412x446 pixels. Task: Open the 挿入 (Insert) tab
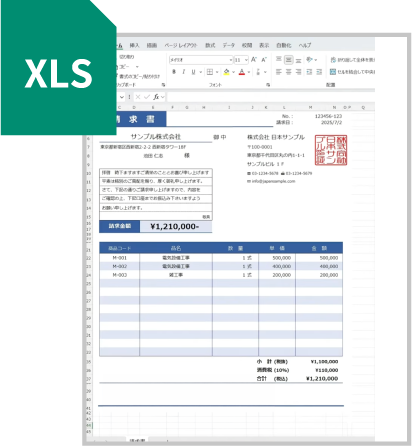click(134, 45)
